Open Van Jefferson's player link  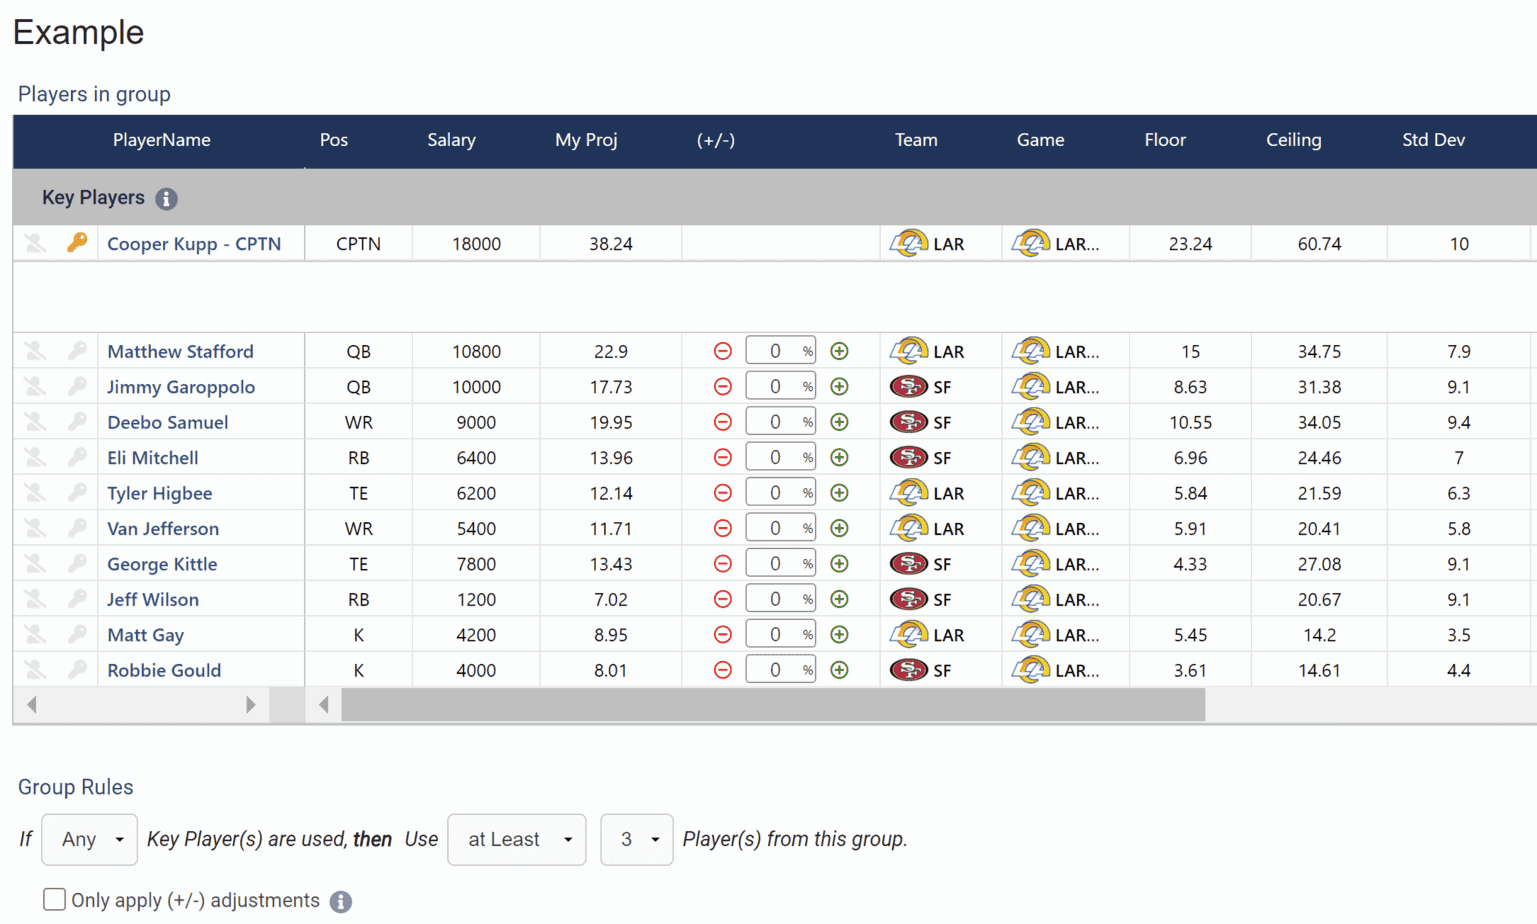coord(162,528)
